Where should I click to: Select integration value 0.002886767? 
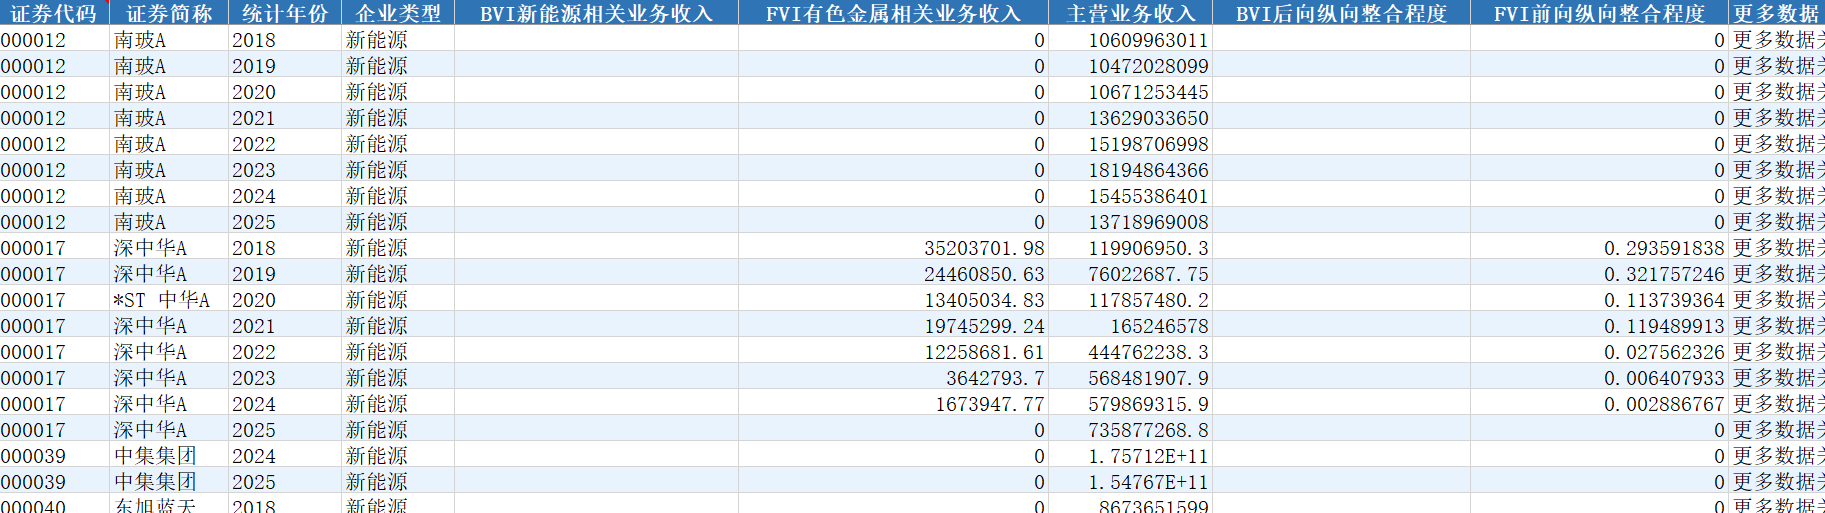click(1599, 404)
